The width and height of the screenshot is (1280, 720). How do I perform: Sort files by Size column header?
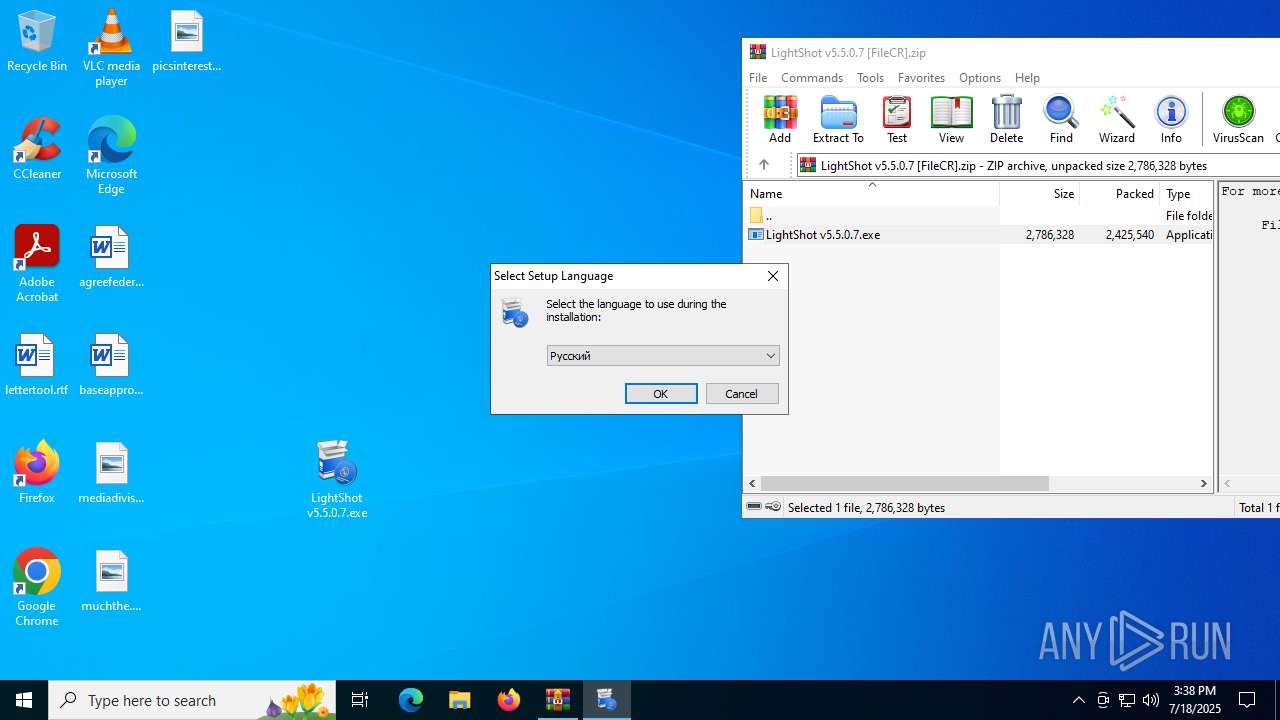coord(1039,194)
